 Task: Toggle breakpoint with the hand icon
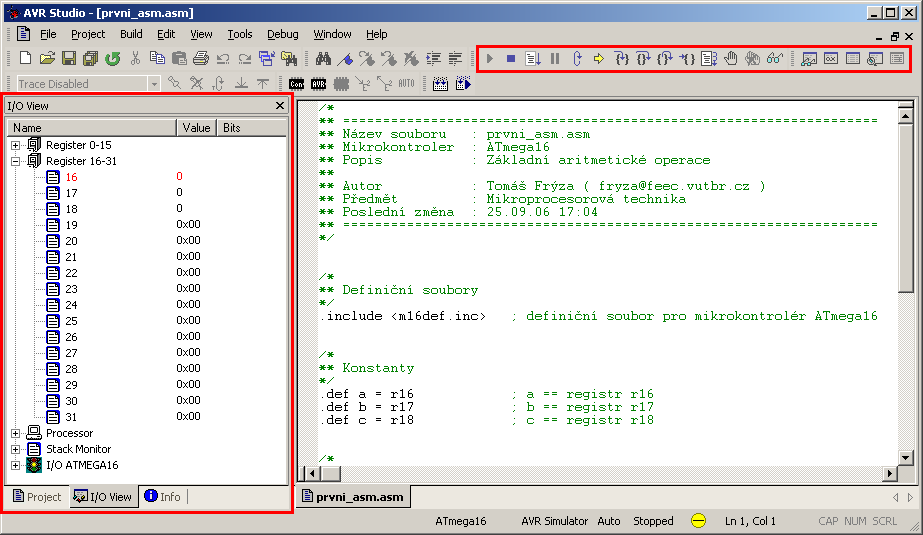[x=731, y=58]
